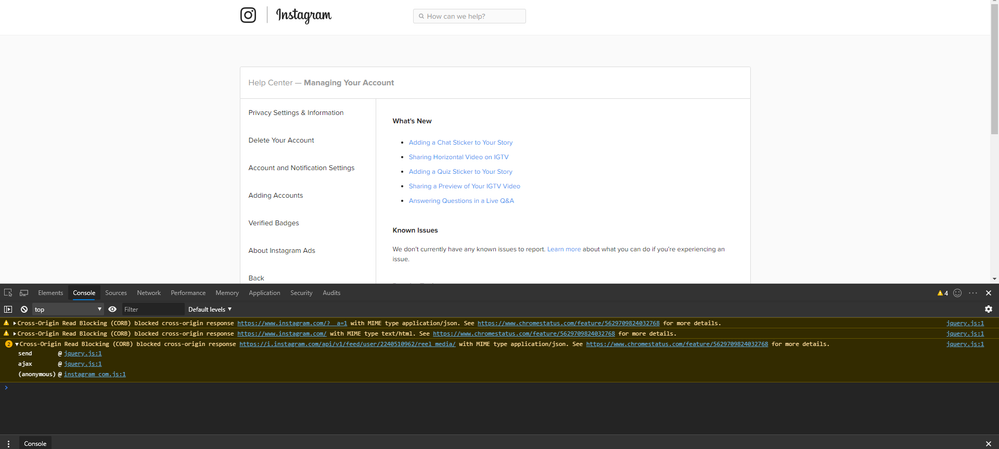Open 'Answering Questions in a Live Q&A'
The height and width of the screenshot is (449, 999).
tap(461, 201)
